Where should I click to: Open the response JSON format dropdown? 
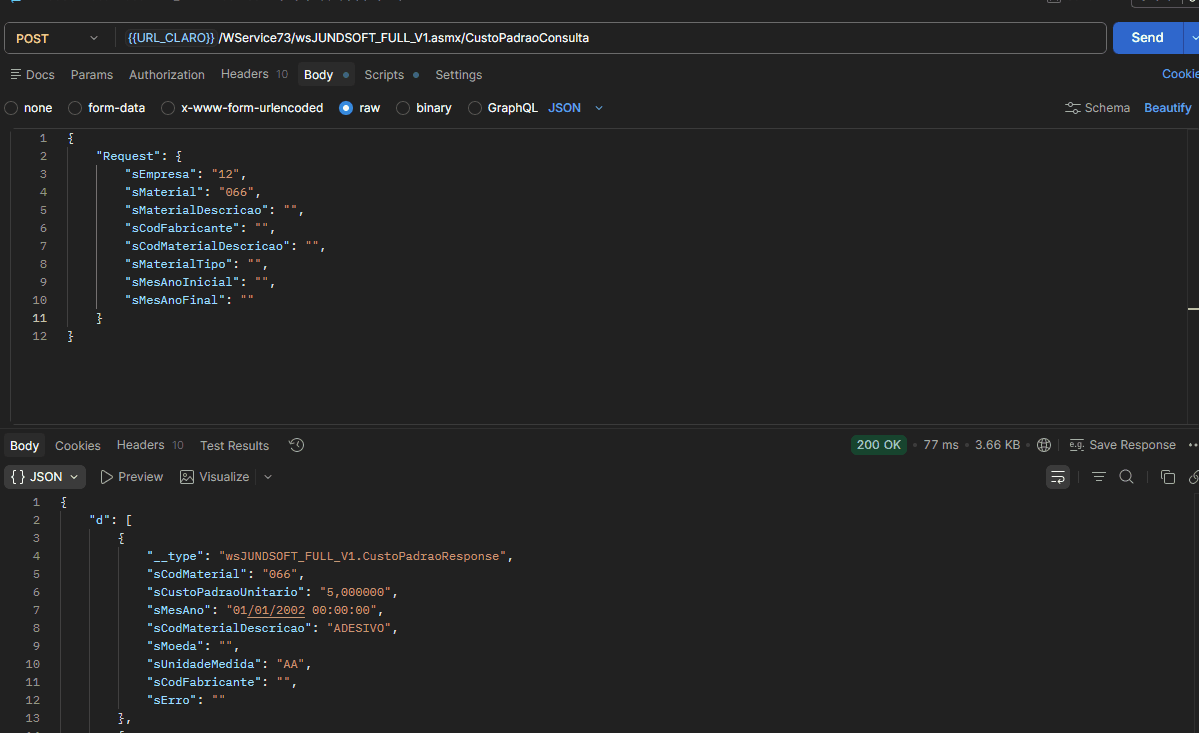pos(45,477)
